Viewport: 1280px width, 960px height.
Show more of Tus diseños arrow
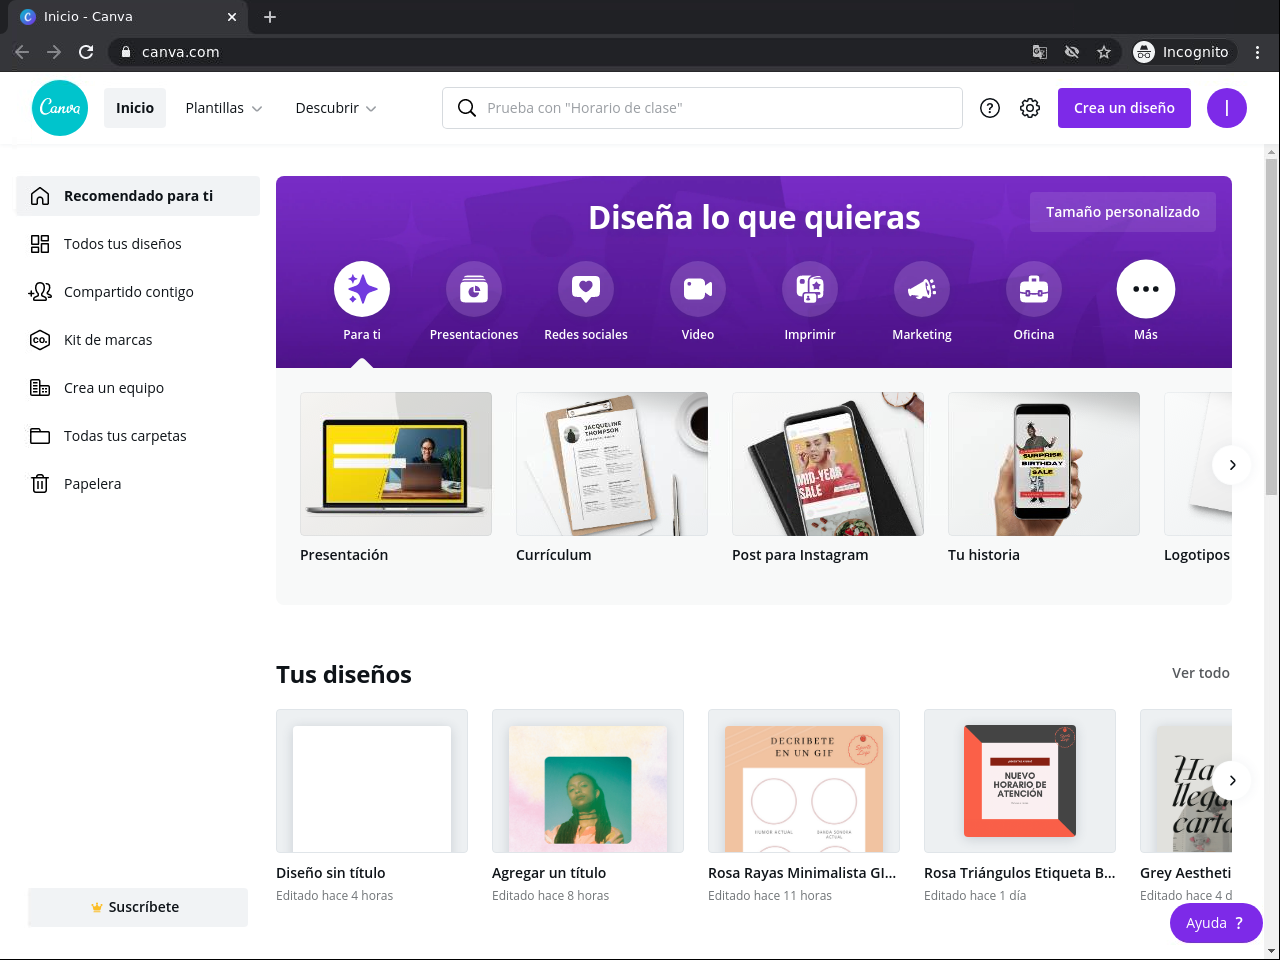(x=1232, y=781)
